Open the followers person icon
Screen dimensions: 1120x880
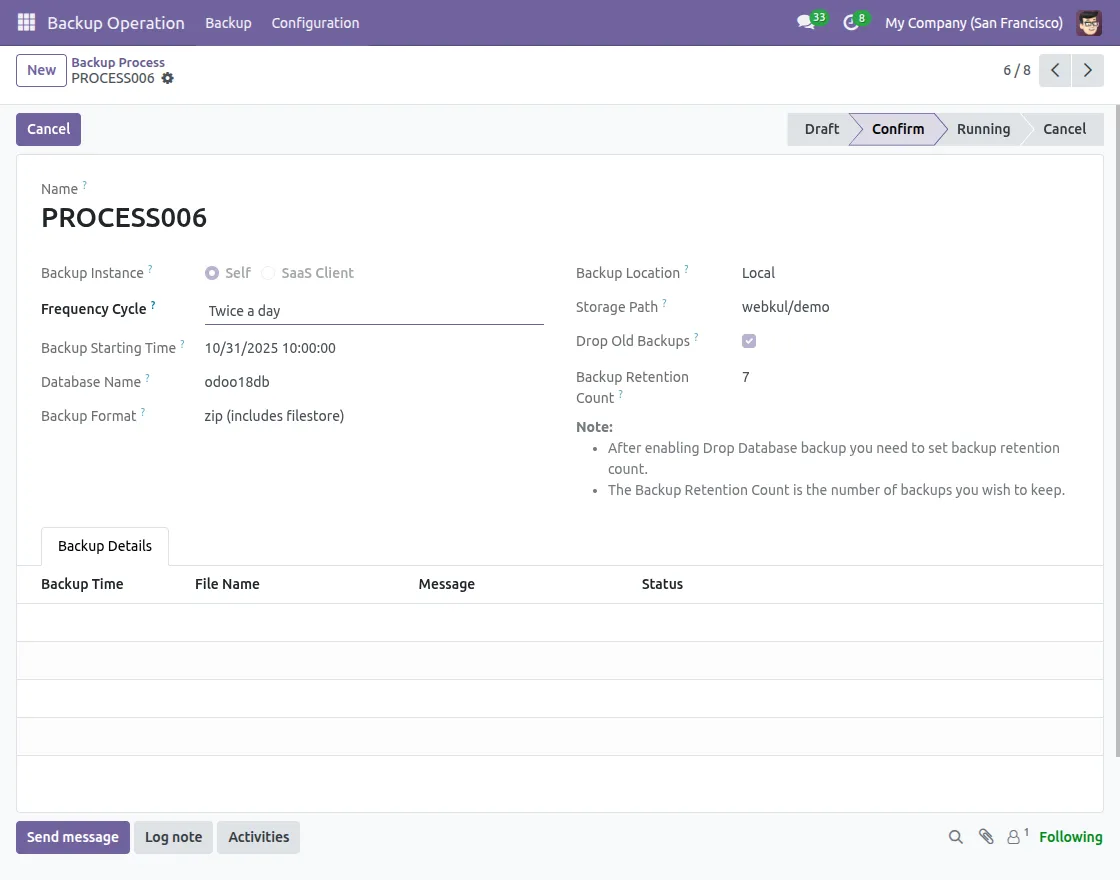(1015, 837)
